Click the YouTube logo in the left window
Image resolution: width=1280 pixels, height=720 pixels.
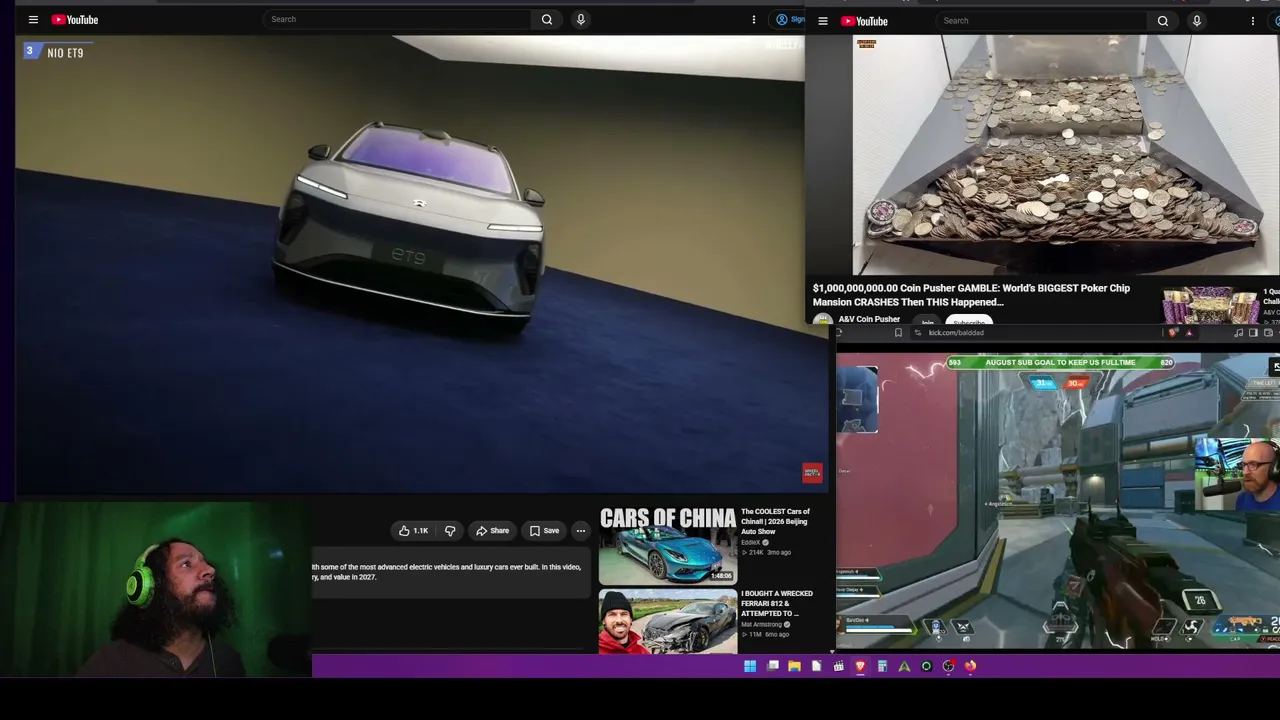coord(75,19)
